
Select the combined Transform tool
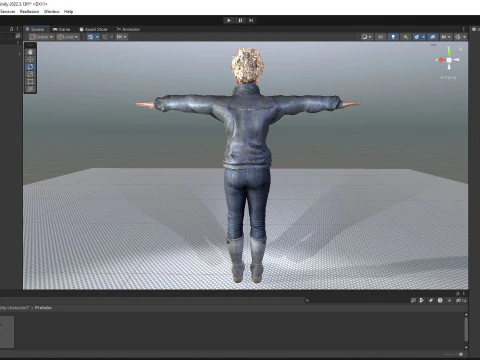(x=30, y=89)
